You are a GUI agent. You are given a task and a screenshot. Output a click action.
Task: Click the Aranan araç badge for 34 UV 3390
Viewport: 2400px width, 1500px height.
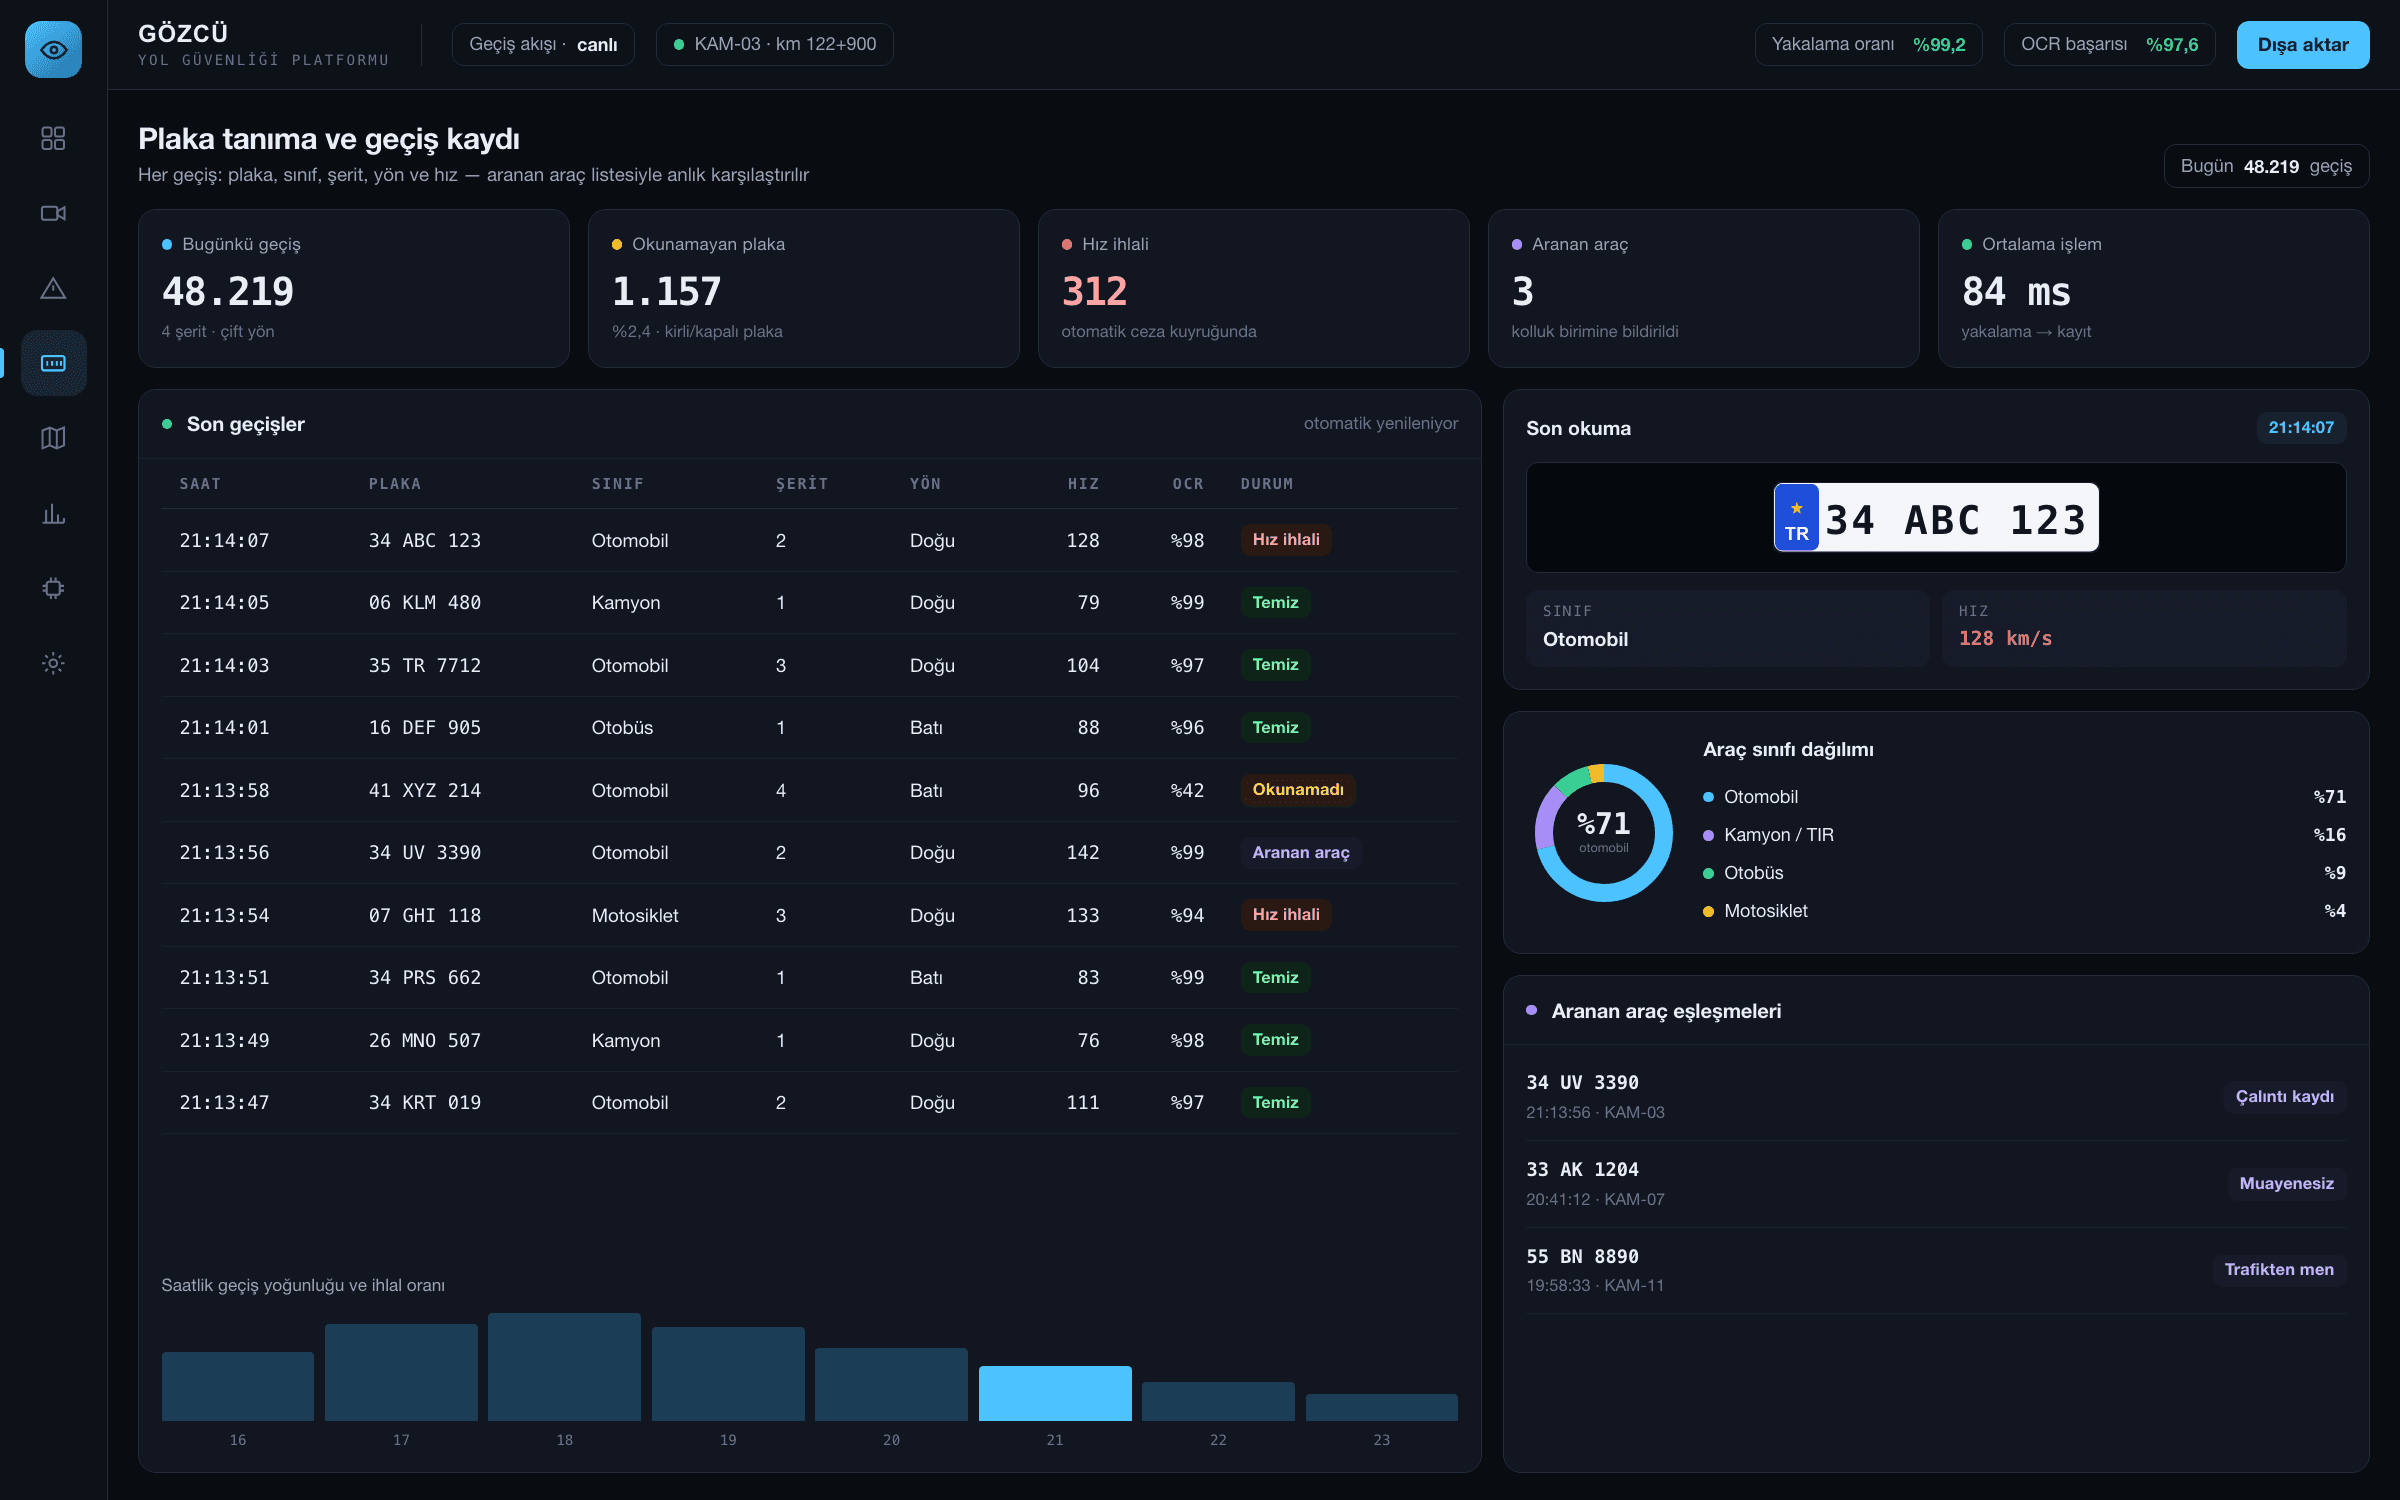click(x=1300, y=852)
